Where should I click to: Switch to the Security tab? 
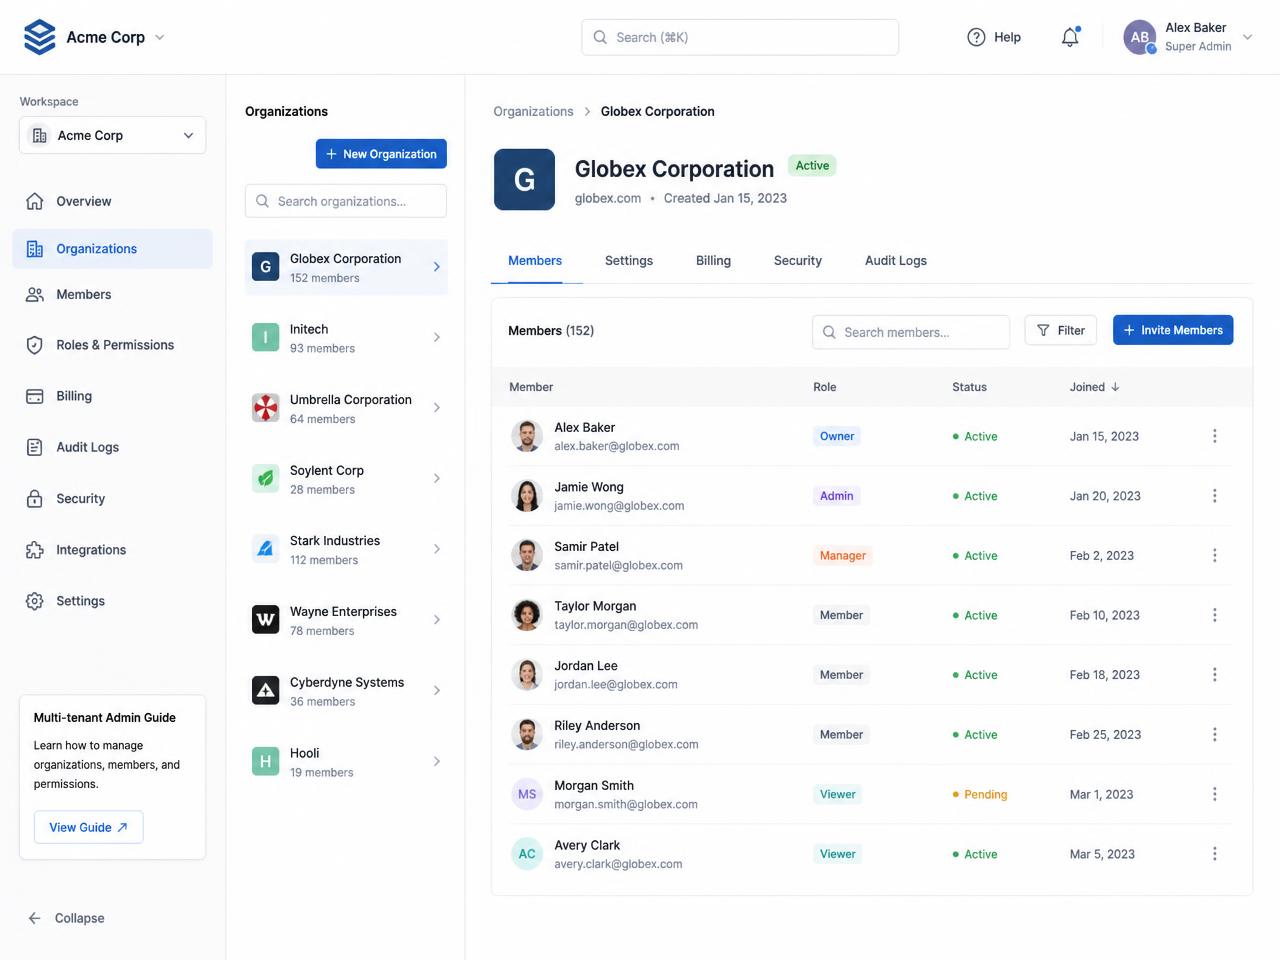(798, 260)
